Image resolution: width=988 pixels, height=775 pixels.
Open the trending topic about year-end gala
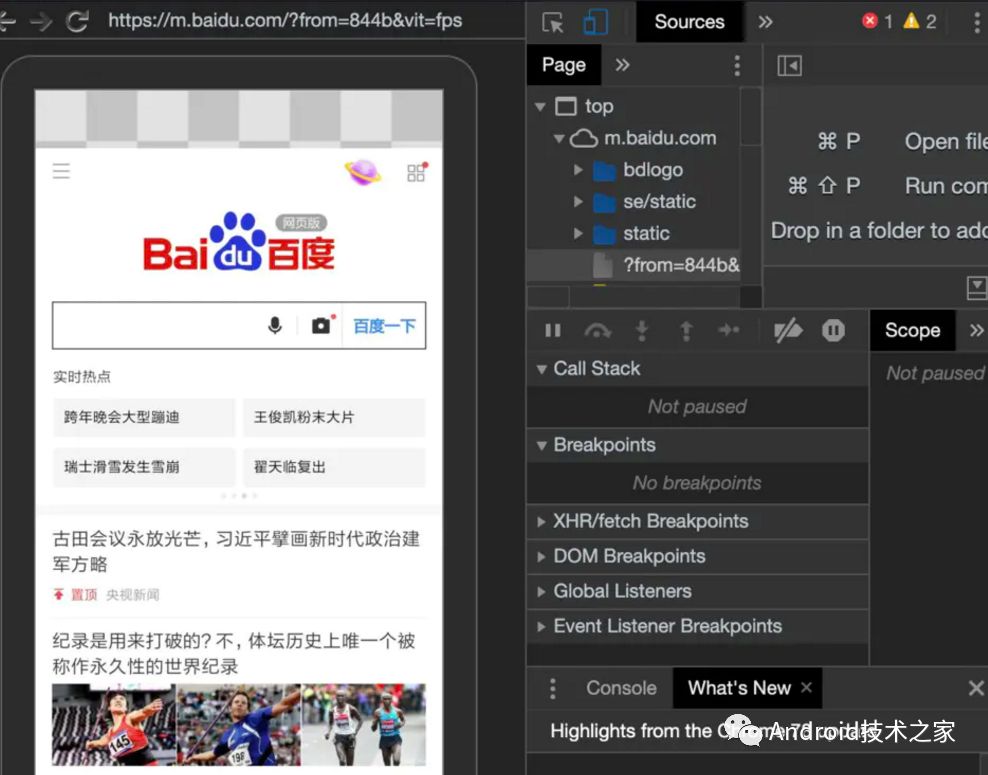point(143,417)
